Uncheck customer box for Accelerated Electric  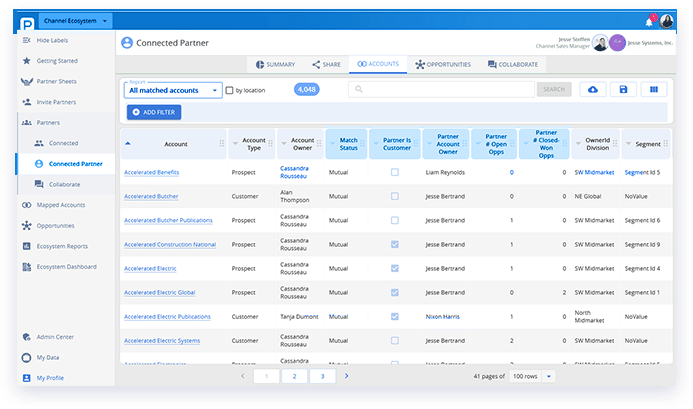pos(395,268)
